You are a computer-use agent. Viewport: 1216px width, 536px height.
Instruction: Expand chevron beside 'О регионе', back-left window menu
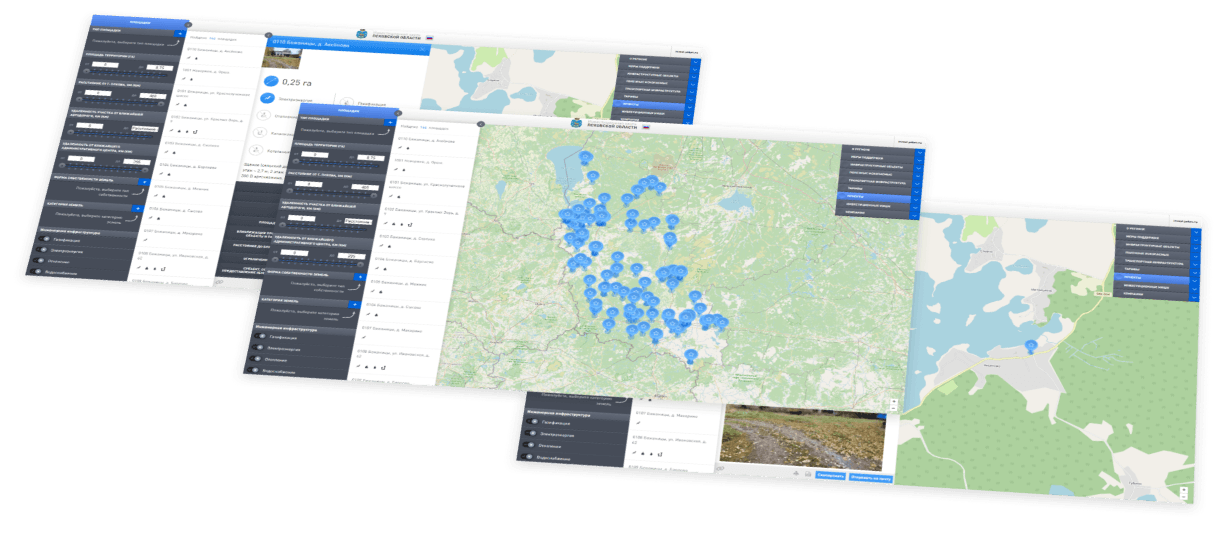(x=696, y=62)
